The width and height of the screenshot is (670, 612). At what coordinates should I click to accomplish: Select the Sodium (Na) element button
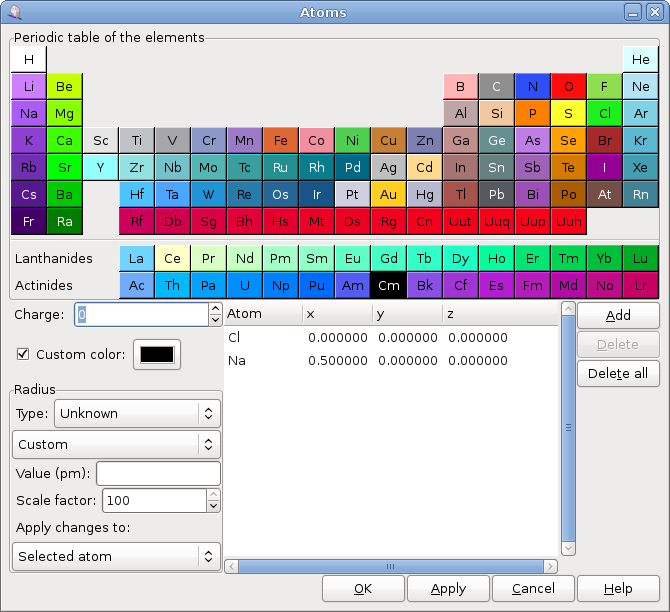29,114
